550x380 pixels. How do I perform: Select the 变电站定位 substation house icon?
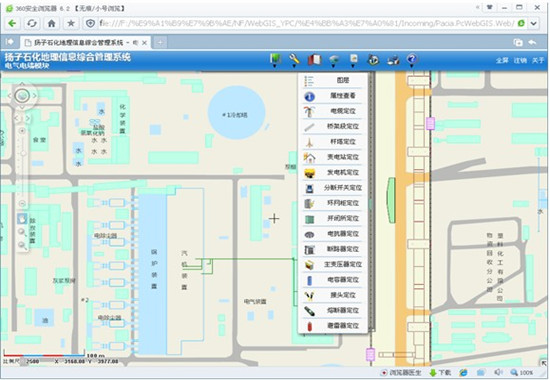(x=309, y=158)
